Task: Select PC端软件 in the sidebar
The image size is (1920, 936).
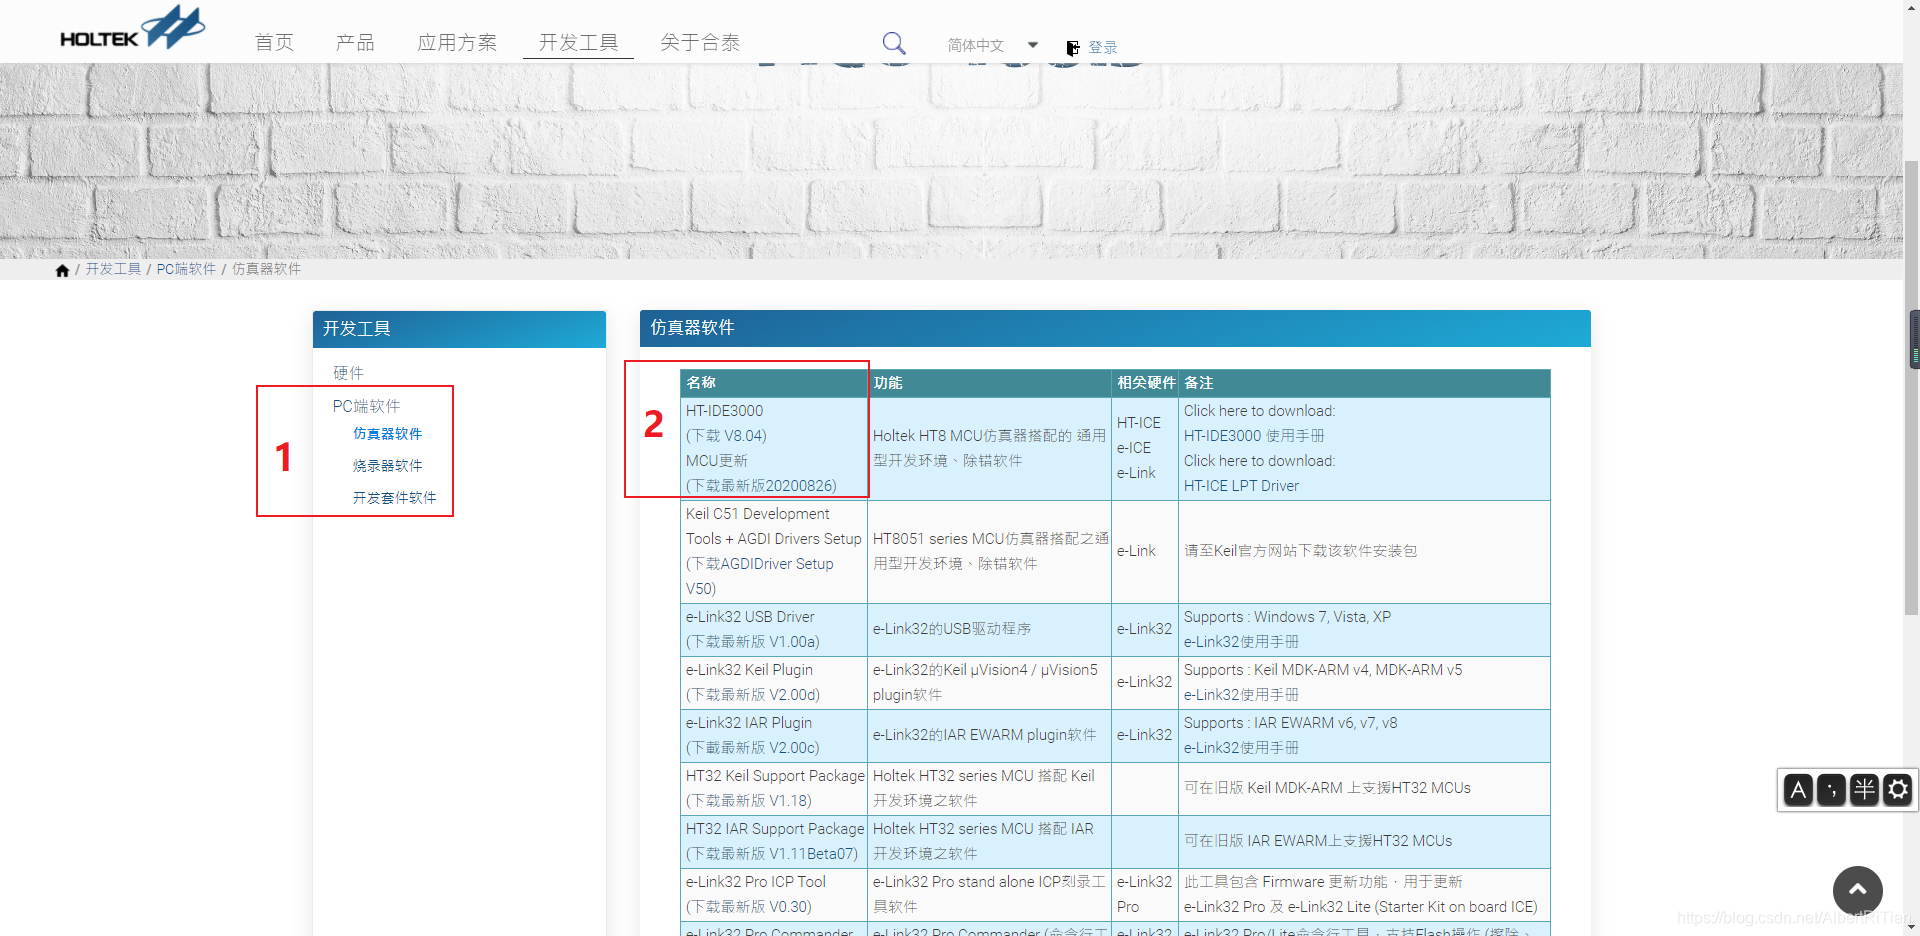Action: click(366, 406)
